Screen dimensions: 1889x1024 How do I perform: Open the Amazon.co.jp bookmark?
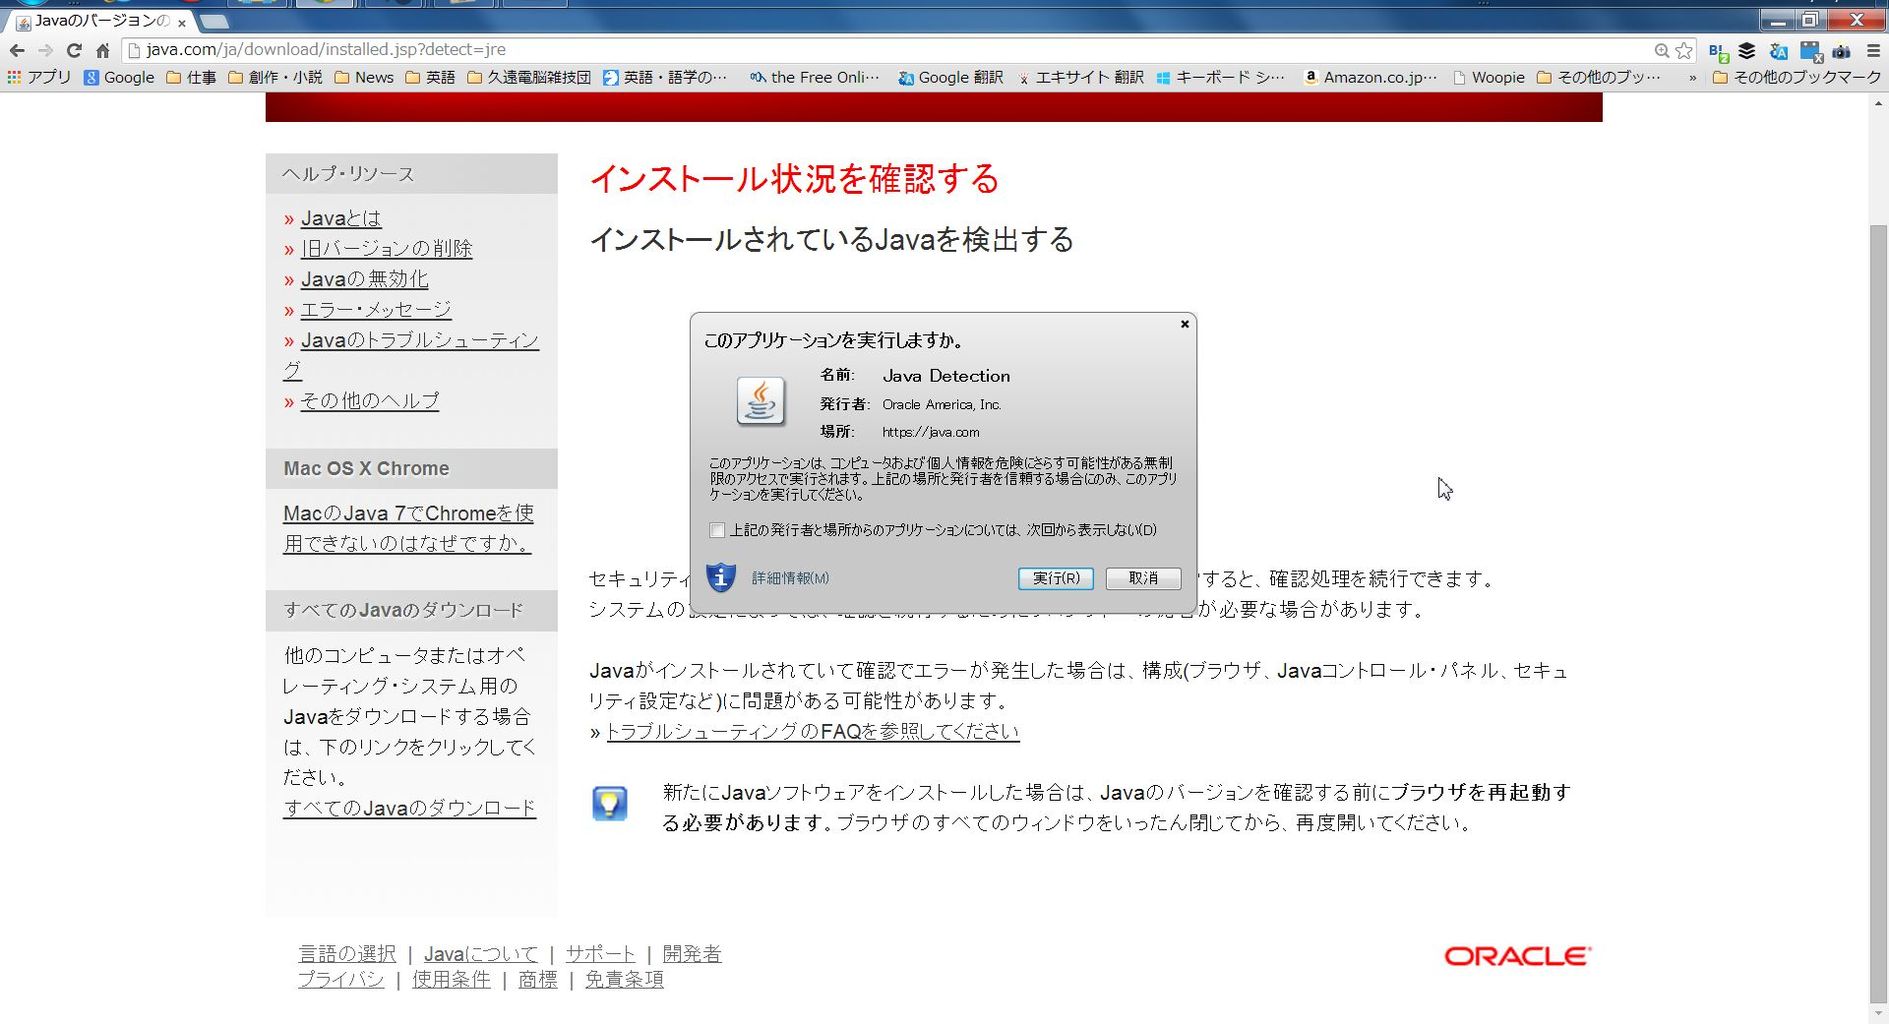coord(1371,77)
